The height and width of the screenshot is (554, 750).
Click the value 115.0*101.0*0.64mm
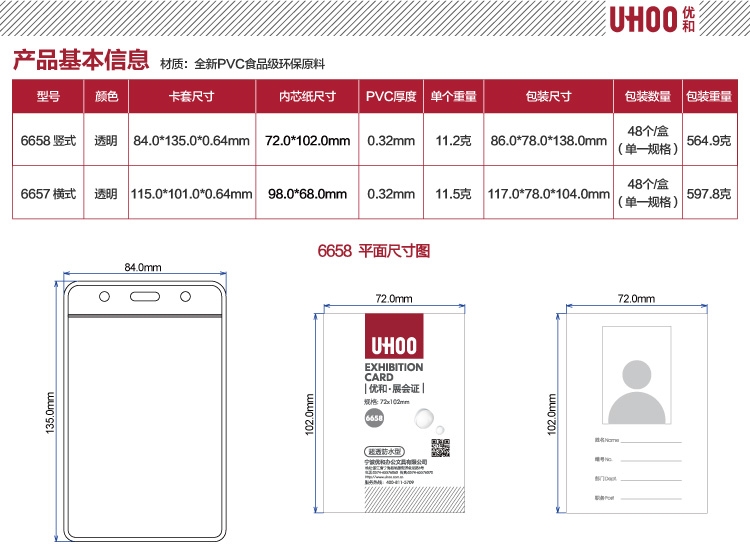pyautogui.click(x=191, y=194)
